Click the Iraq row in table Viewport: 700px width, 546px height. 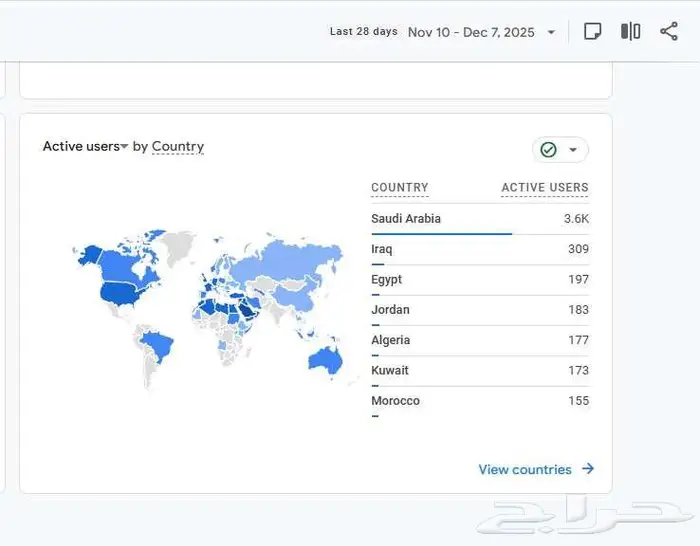point(382,249)
